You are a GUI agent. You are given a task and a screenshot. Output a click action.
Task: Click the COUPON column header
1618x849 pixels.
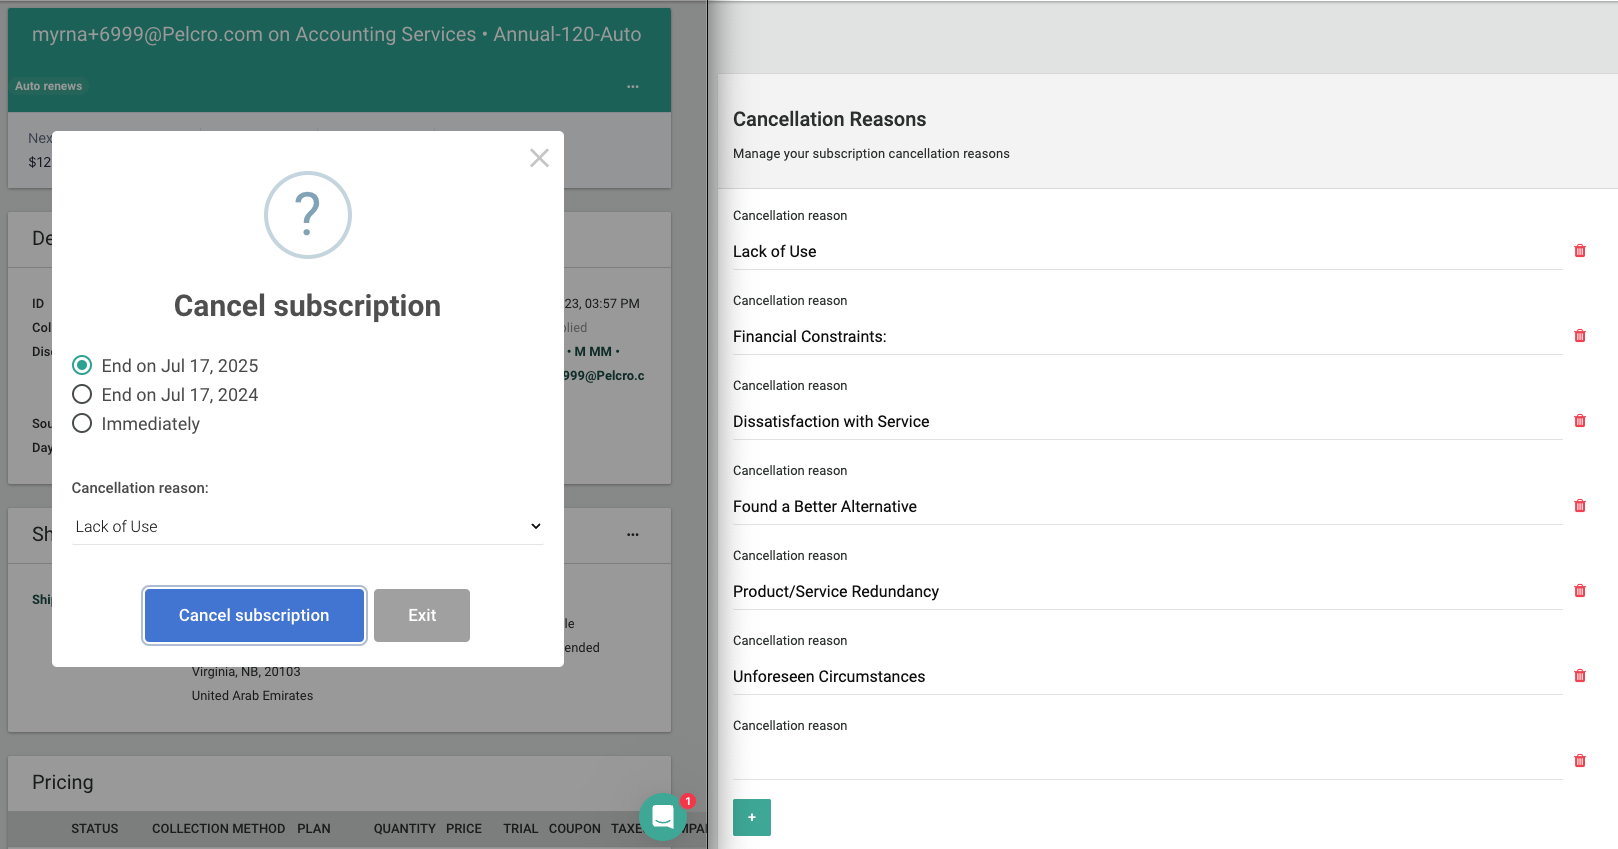pyautogui.click(x=575, y=829)
